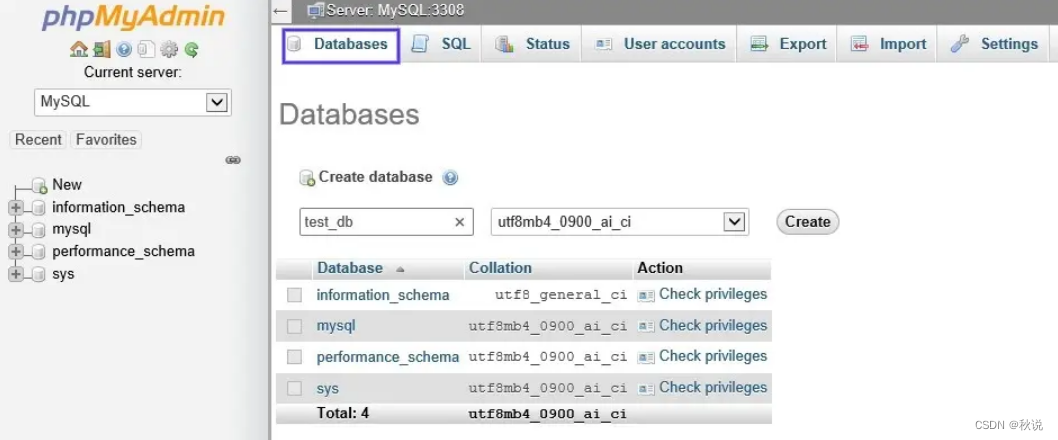The image size is (1058, 440).
Task: Click the Total: 4 footer text
Action: (343, 413)
